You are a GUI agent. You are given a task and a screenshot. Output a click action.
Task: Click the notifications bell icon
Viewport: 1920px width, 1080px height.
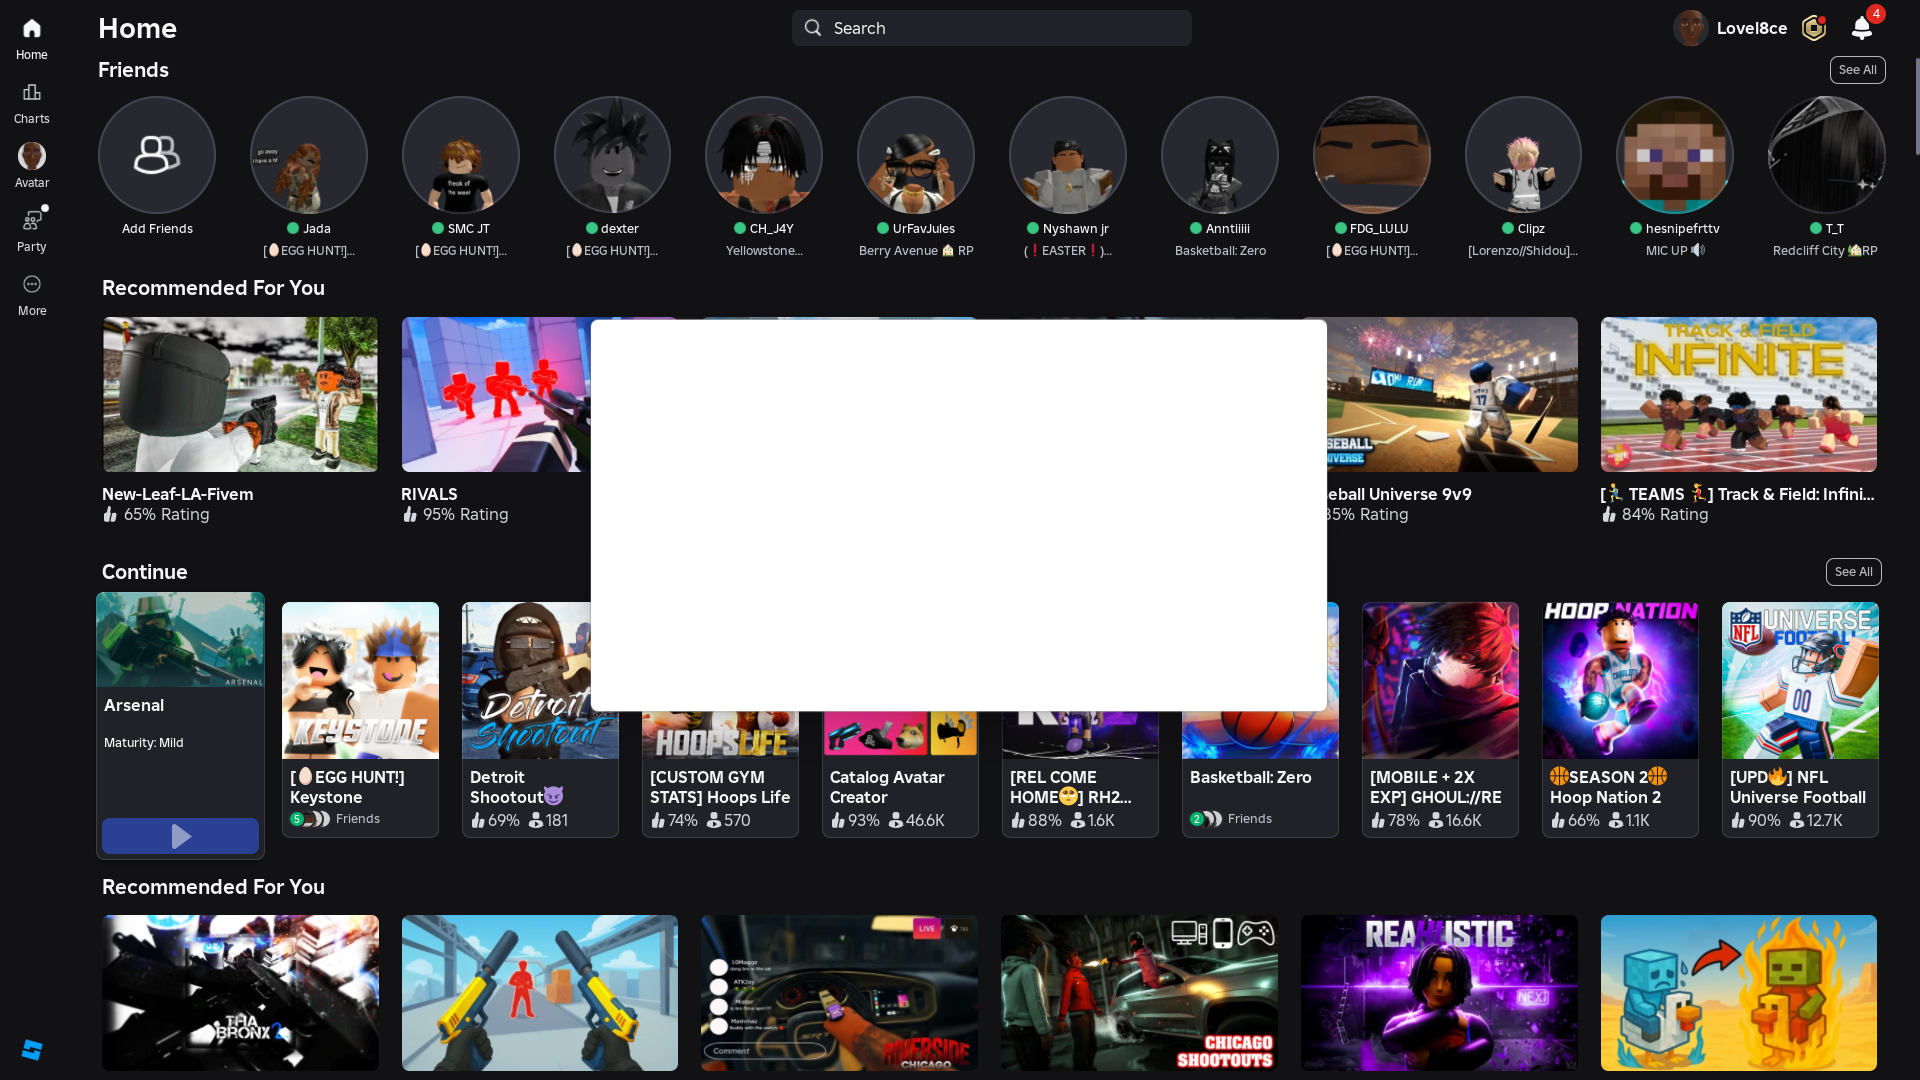1861,28
